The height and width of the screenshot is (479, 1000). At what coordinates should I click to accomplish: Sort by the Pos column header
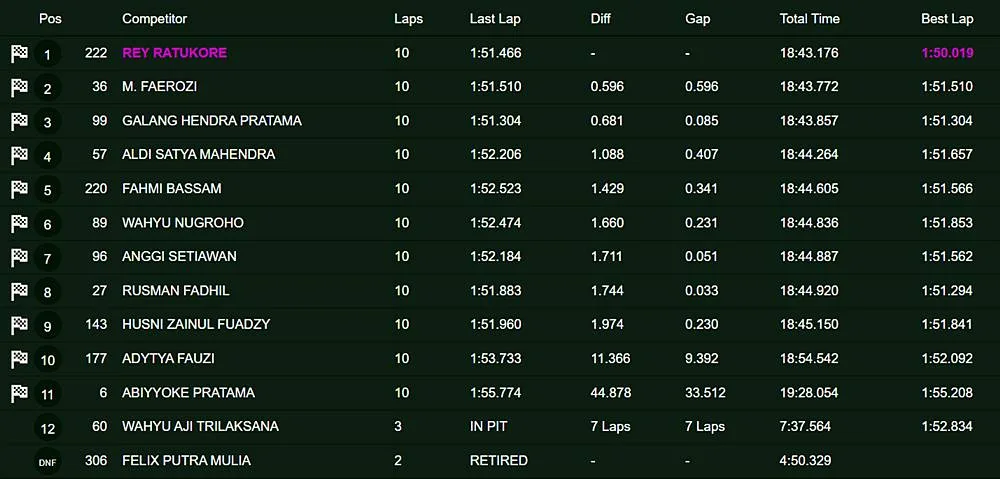pos(50,19)
